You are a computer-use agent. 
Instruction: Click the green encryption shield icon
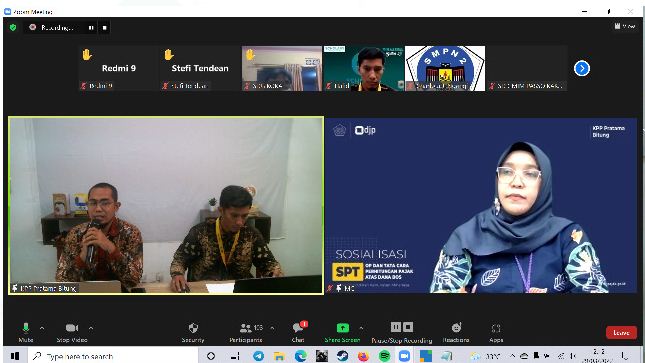(x=13, y=28)
